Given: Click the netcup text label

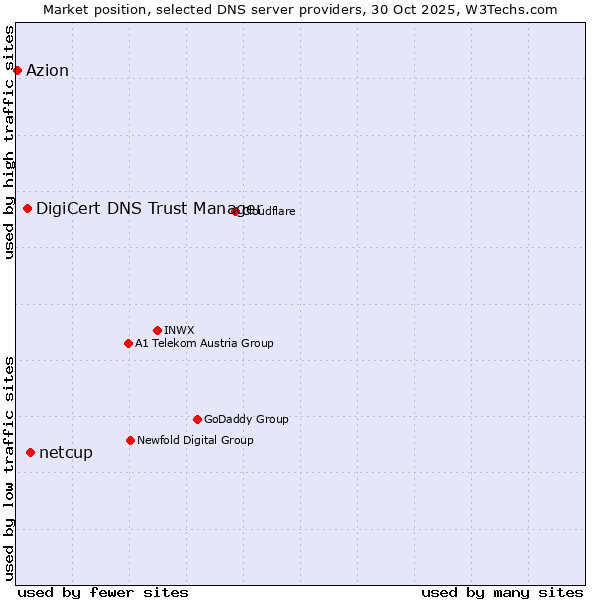Looking at the screenshot, I should [66, 453].
